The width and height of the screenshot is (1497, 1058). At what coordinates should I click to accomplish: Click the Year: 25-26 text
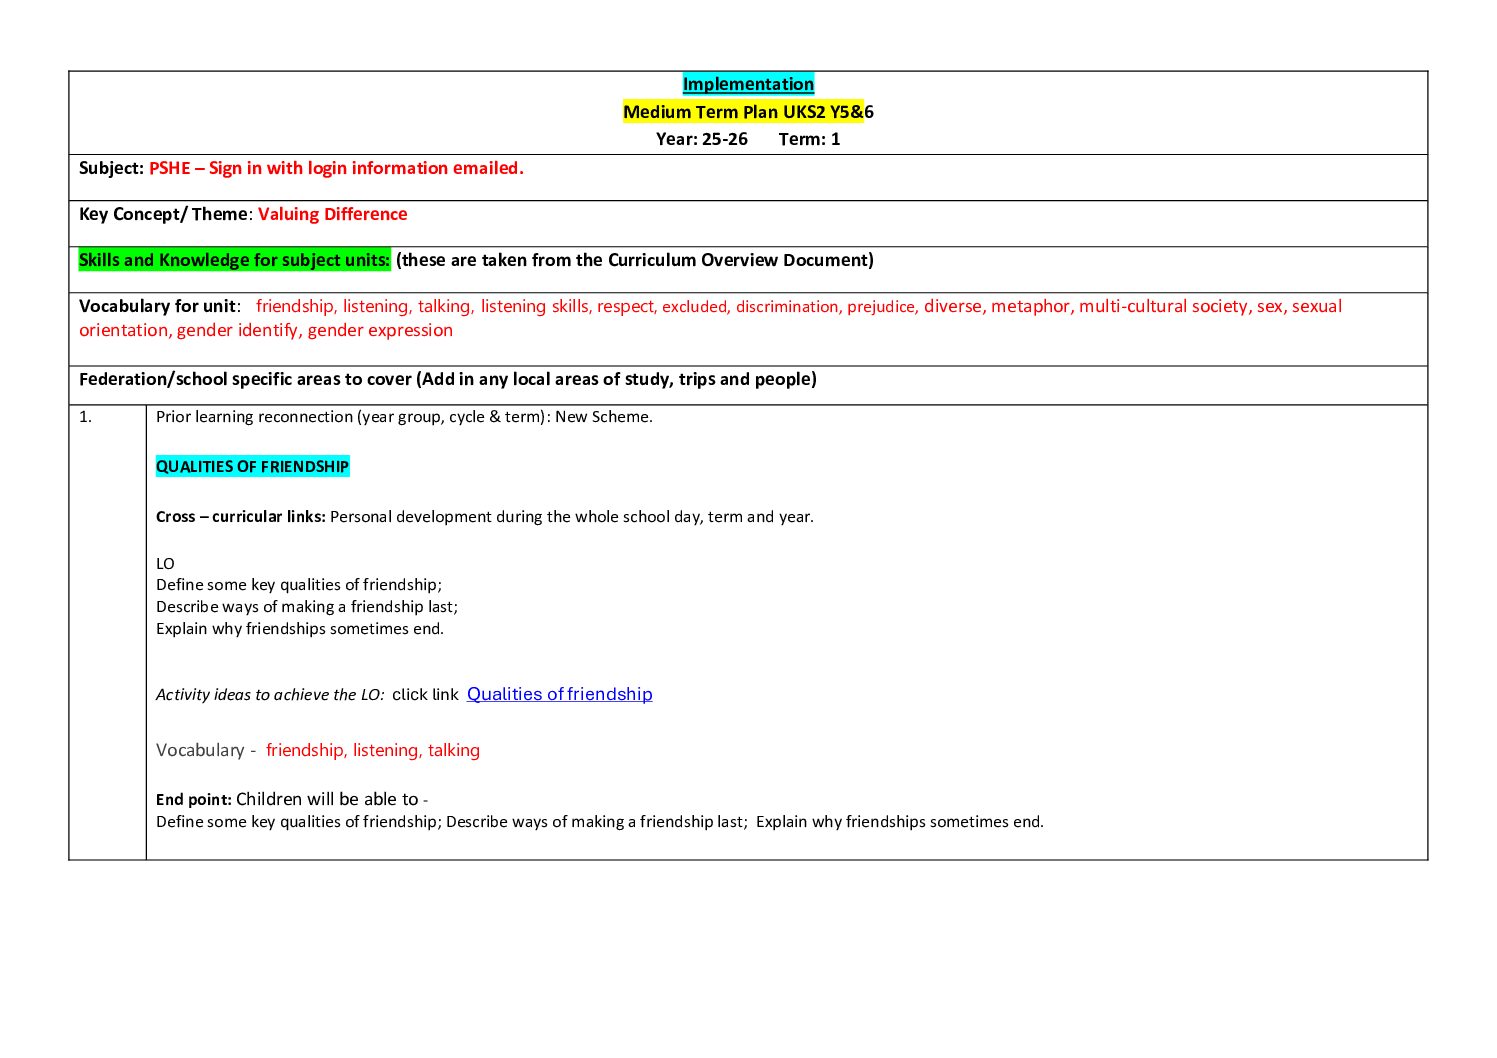pyautogui.click(x=701, y=139)
